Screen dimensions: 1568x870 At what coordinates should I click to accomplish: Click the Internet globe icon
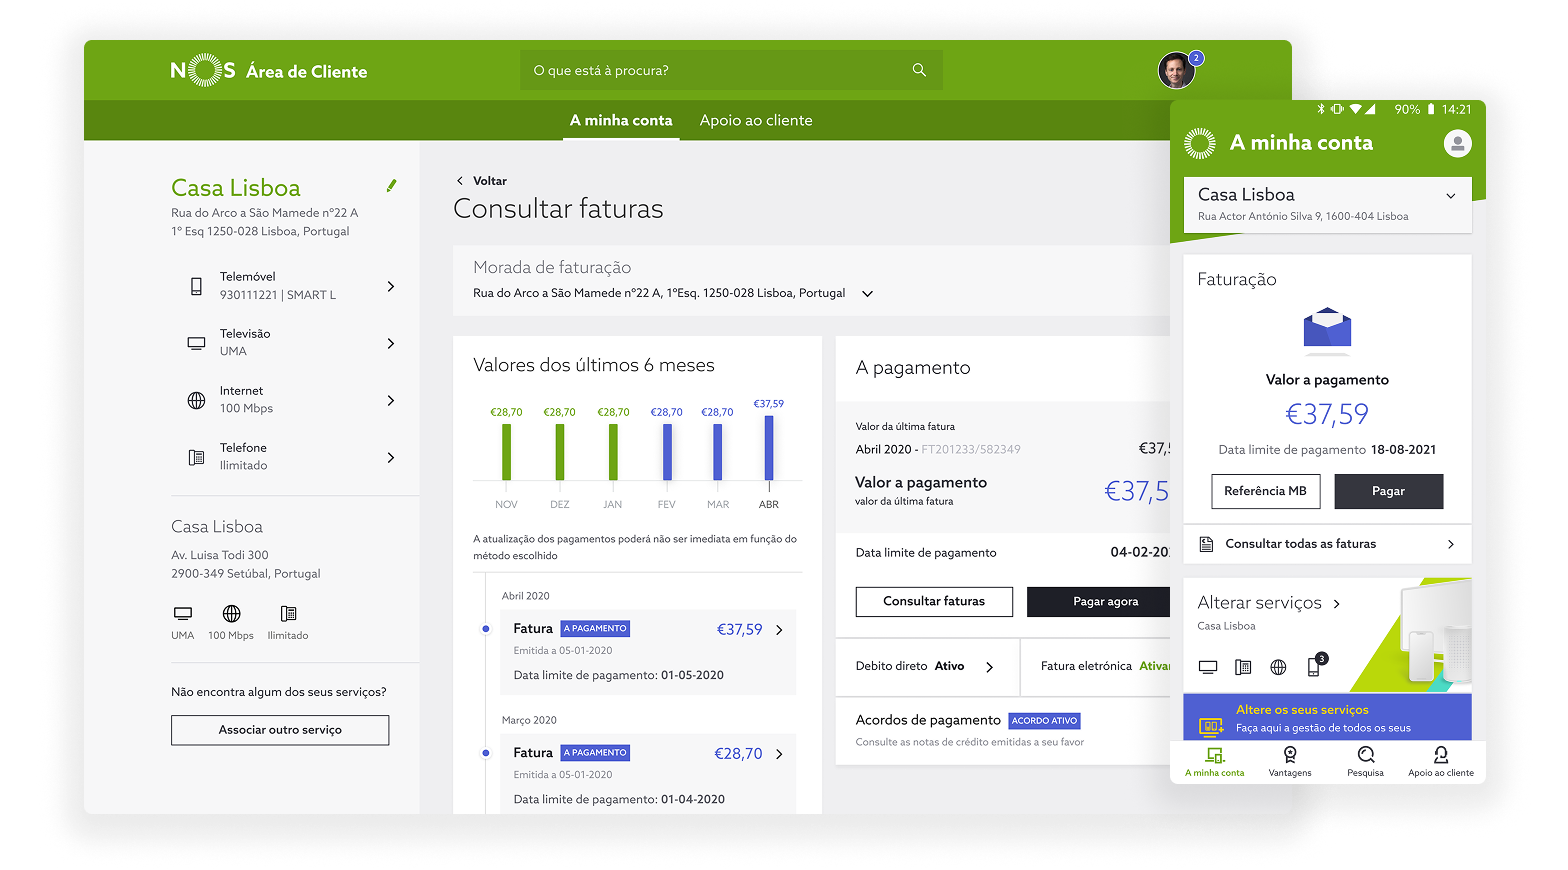pos(196,400)
